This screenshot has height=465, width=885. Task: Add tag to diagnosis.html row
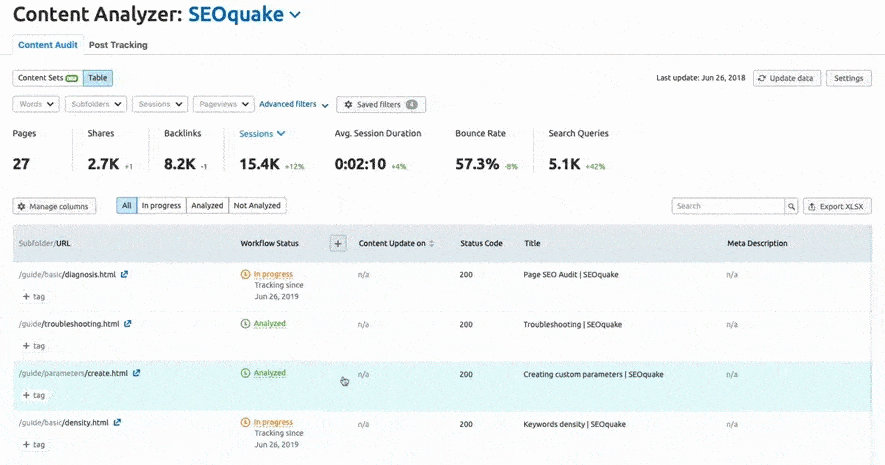33,296
